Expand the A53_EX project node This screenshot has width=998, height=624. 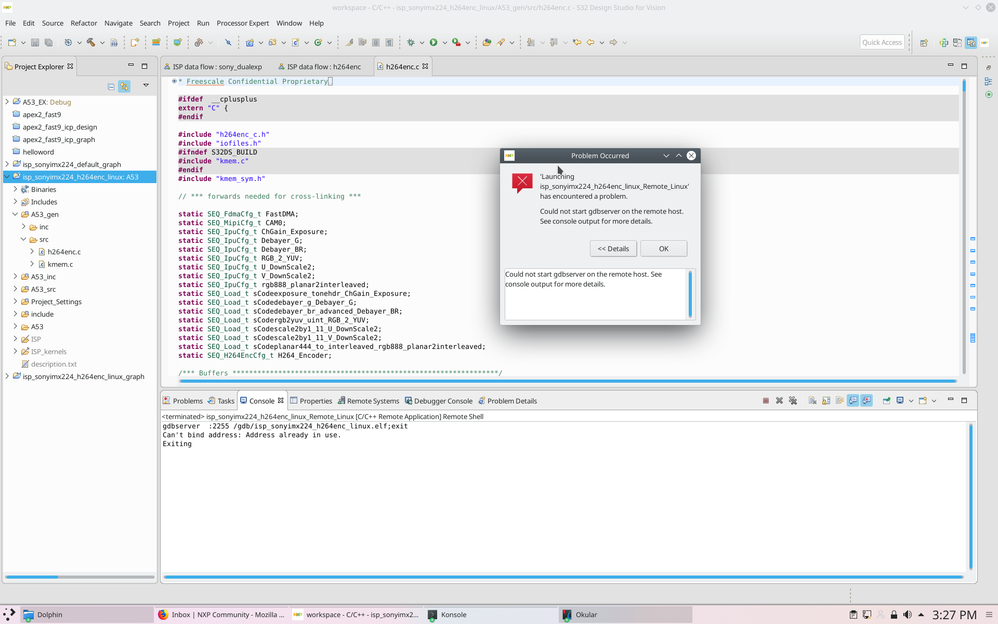click(7, 102)
